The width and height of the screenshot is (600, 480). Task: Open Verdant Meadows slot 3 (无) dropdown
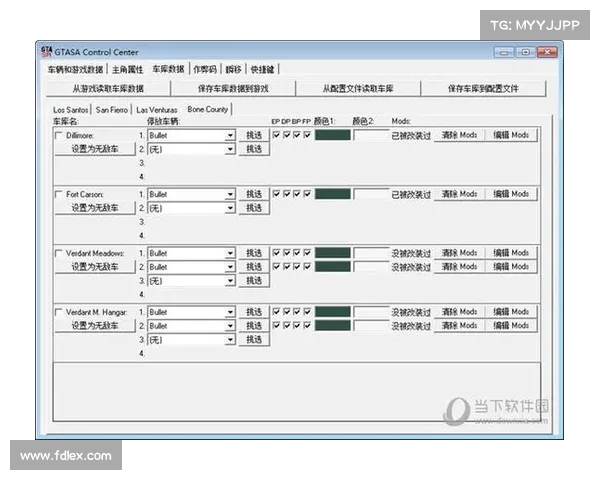click(230, 281)
